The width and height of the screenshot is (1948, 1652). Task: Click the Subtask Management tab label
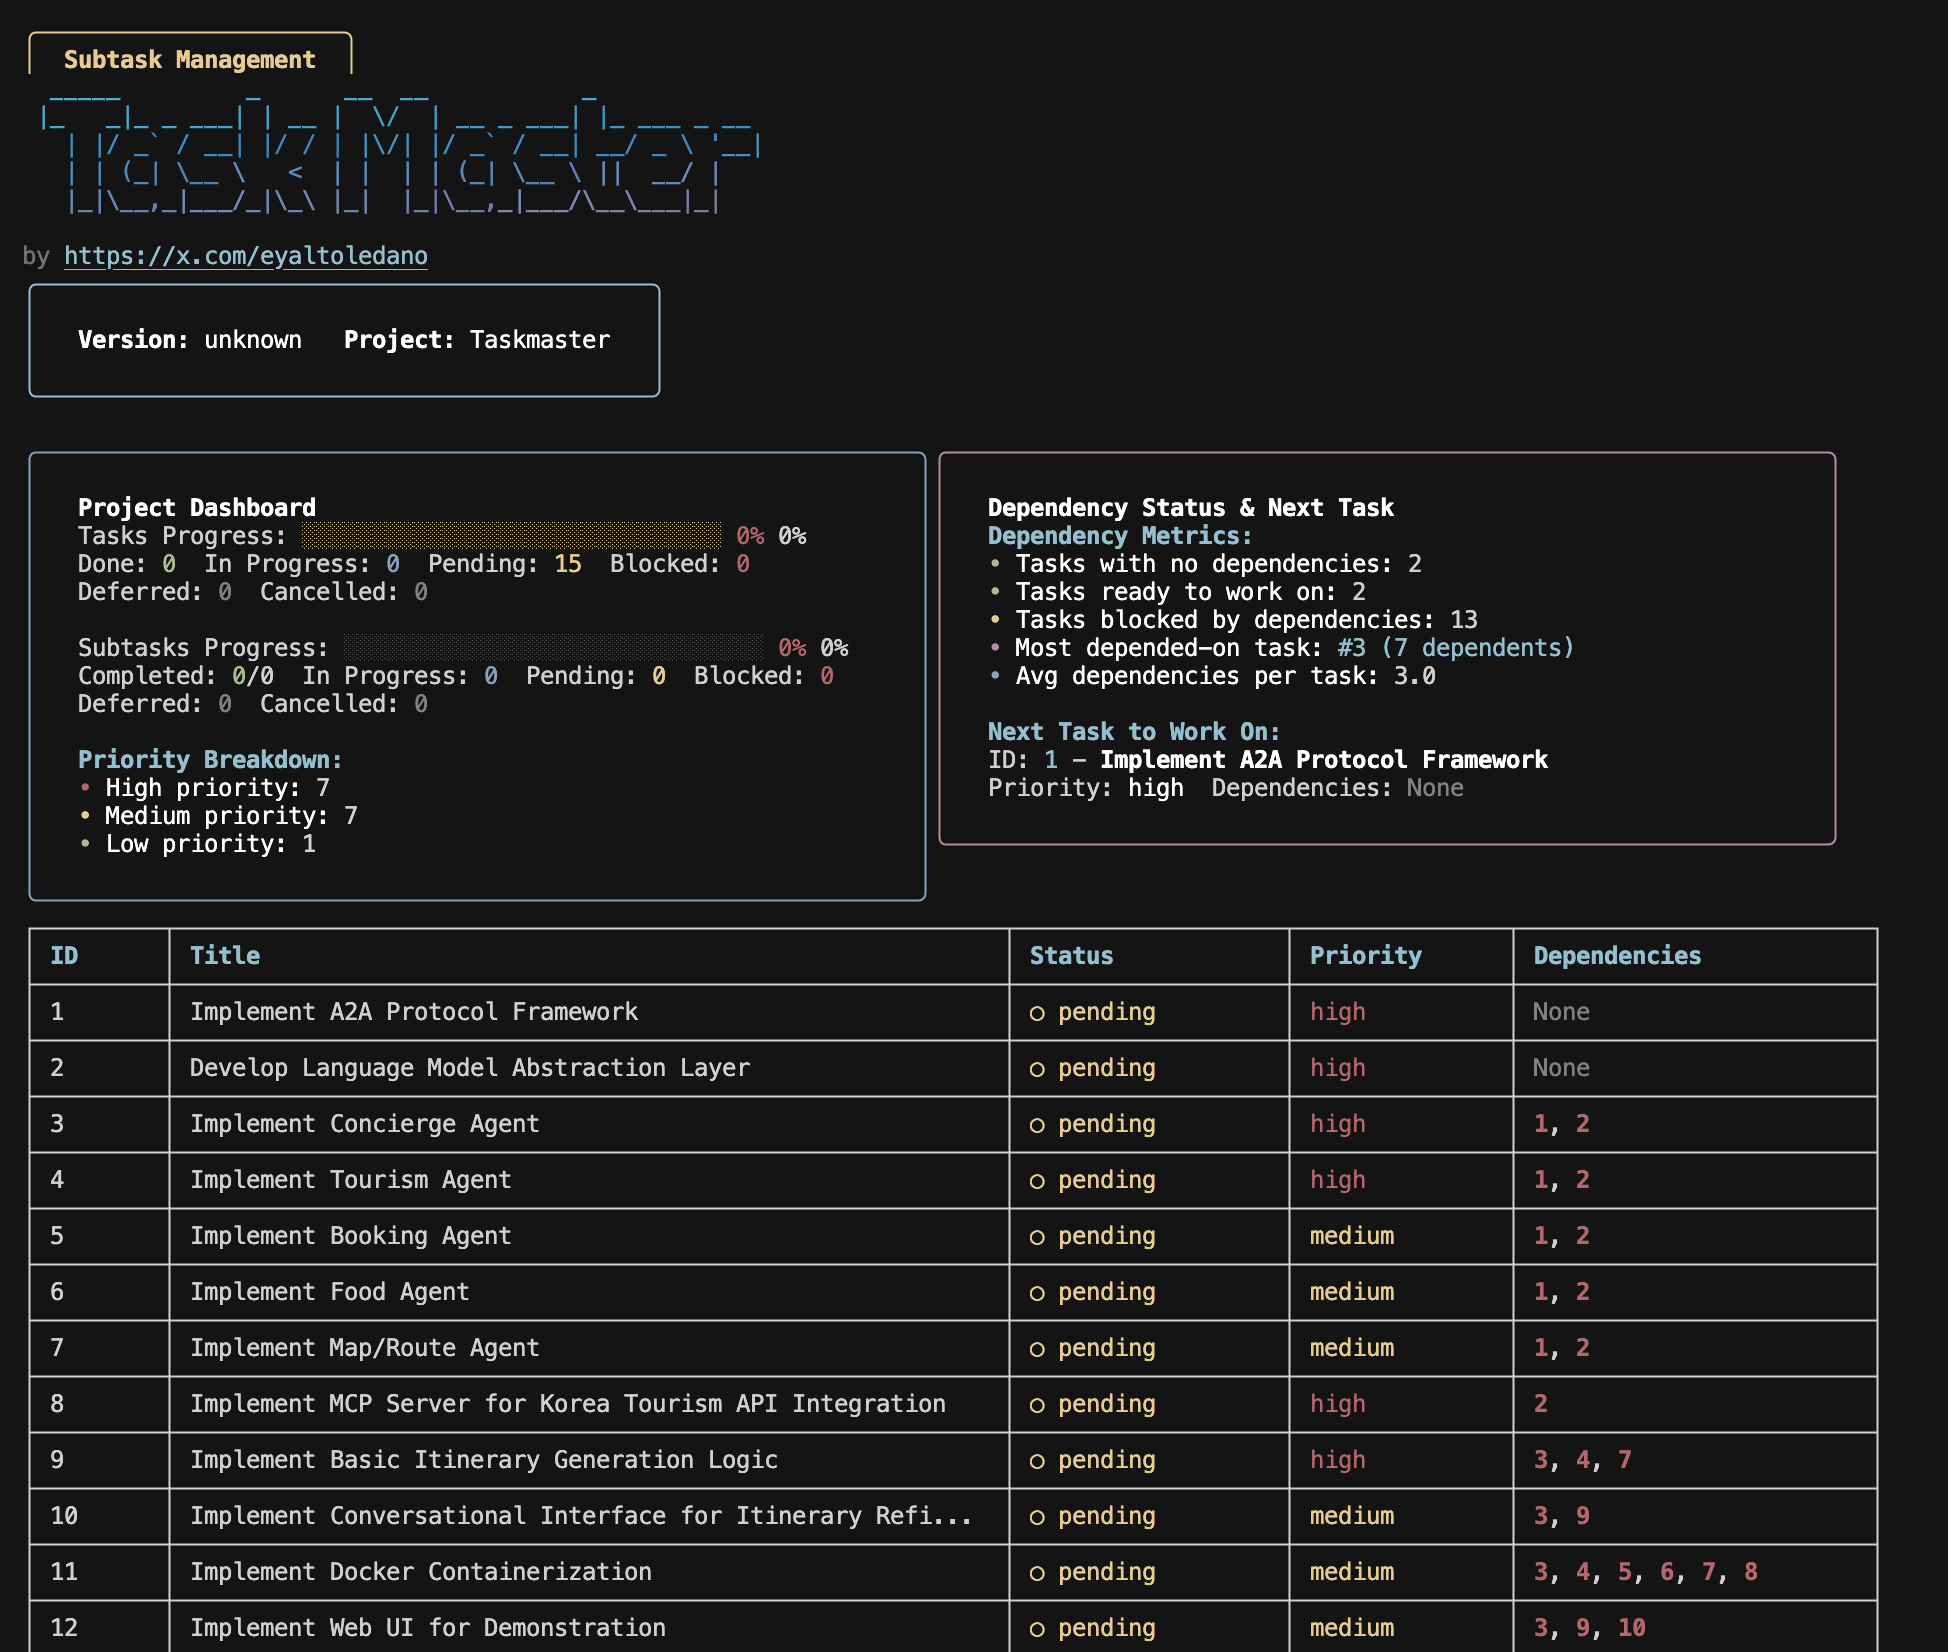189,60
